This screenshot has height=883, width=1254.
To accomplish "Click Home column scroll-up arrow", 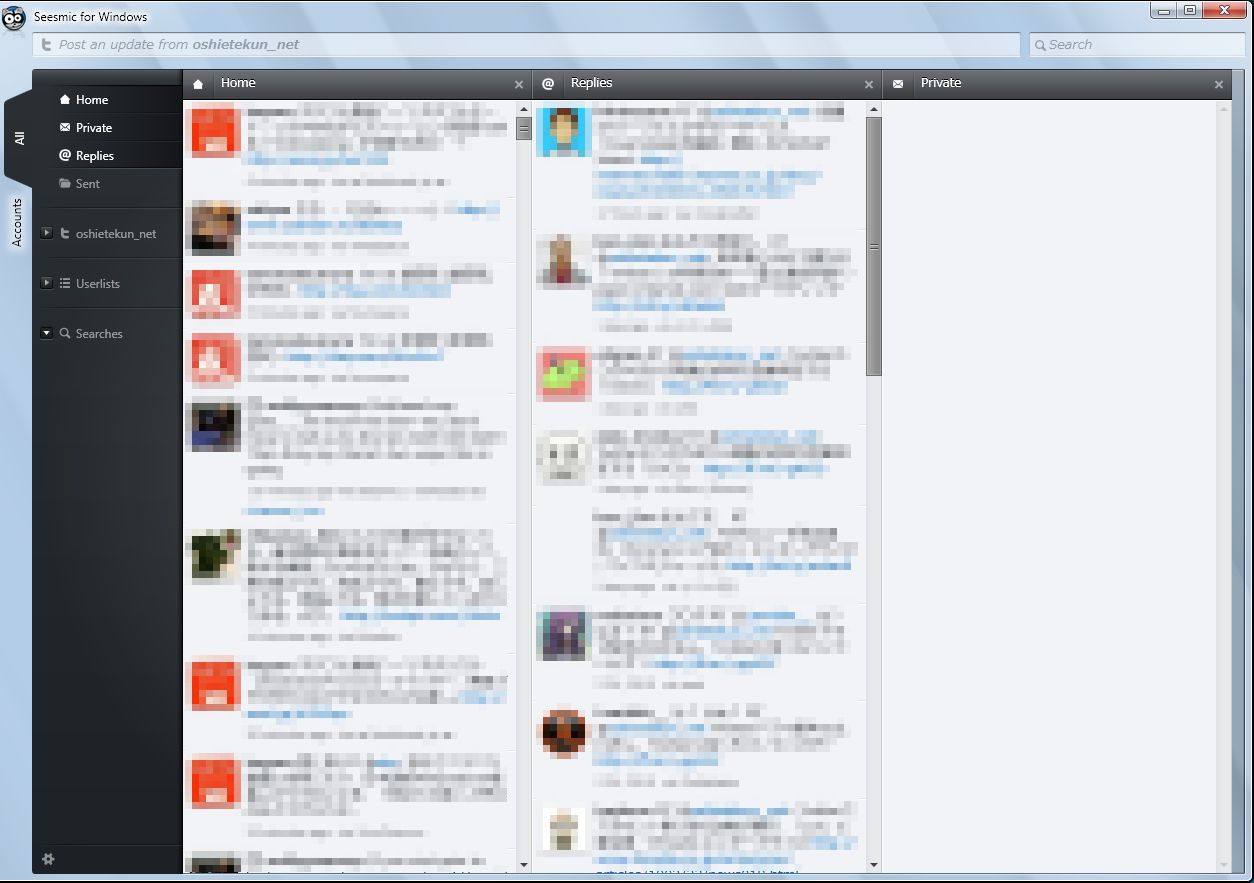I will point(524,110).
